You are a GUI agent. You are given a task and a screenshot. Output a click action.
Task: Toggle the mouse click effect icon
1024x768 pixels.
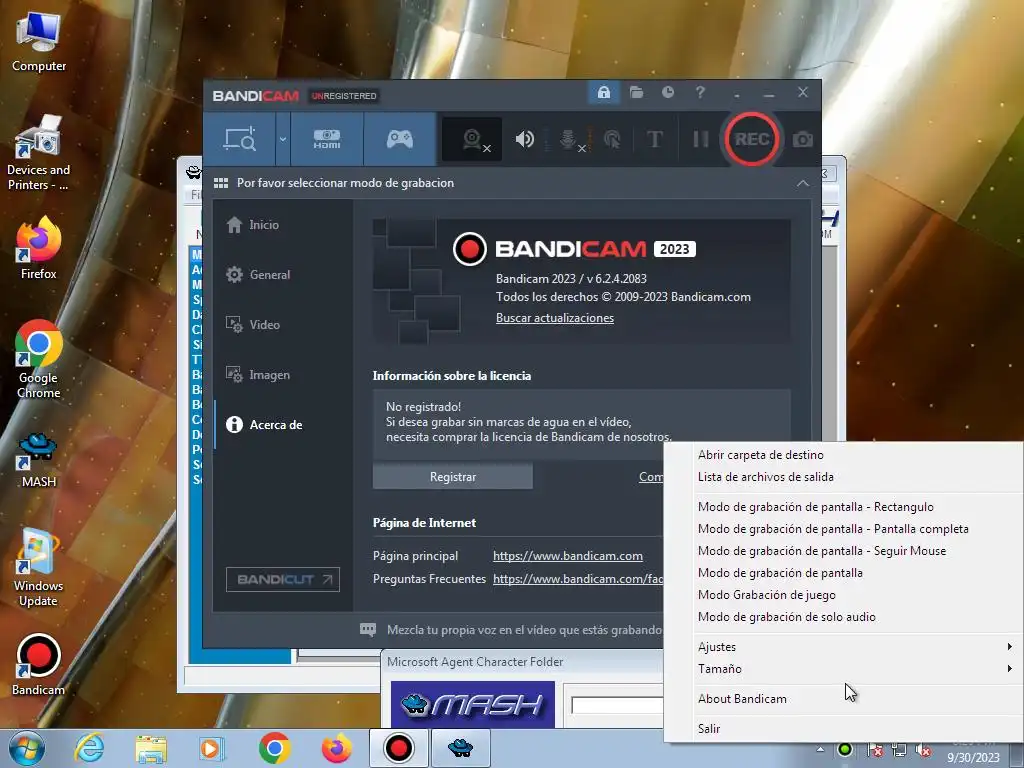(612, 139)
